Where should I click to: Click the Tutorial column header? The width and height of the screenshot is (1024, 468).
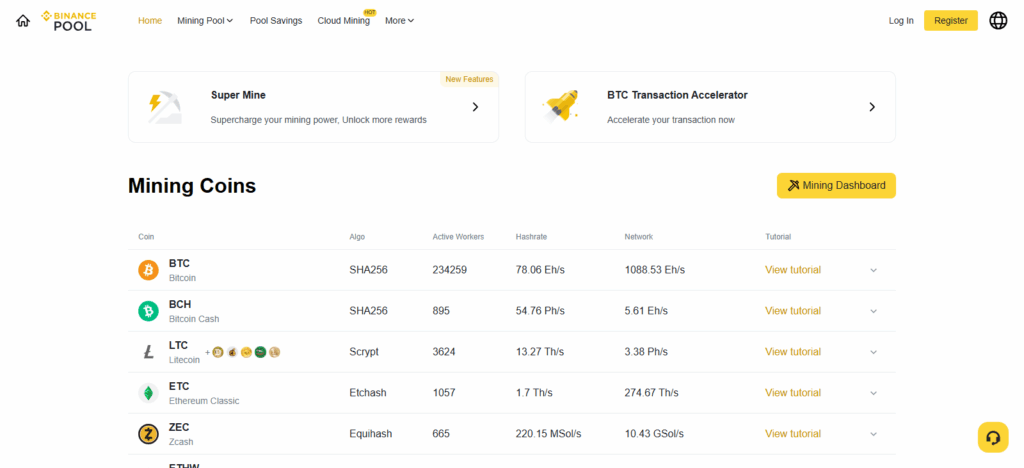[778, 237]
